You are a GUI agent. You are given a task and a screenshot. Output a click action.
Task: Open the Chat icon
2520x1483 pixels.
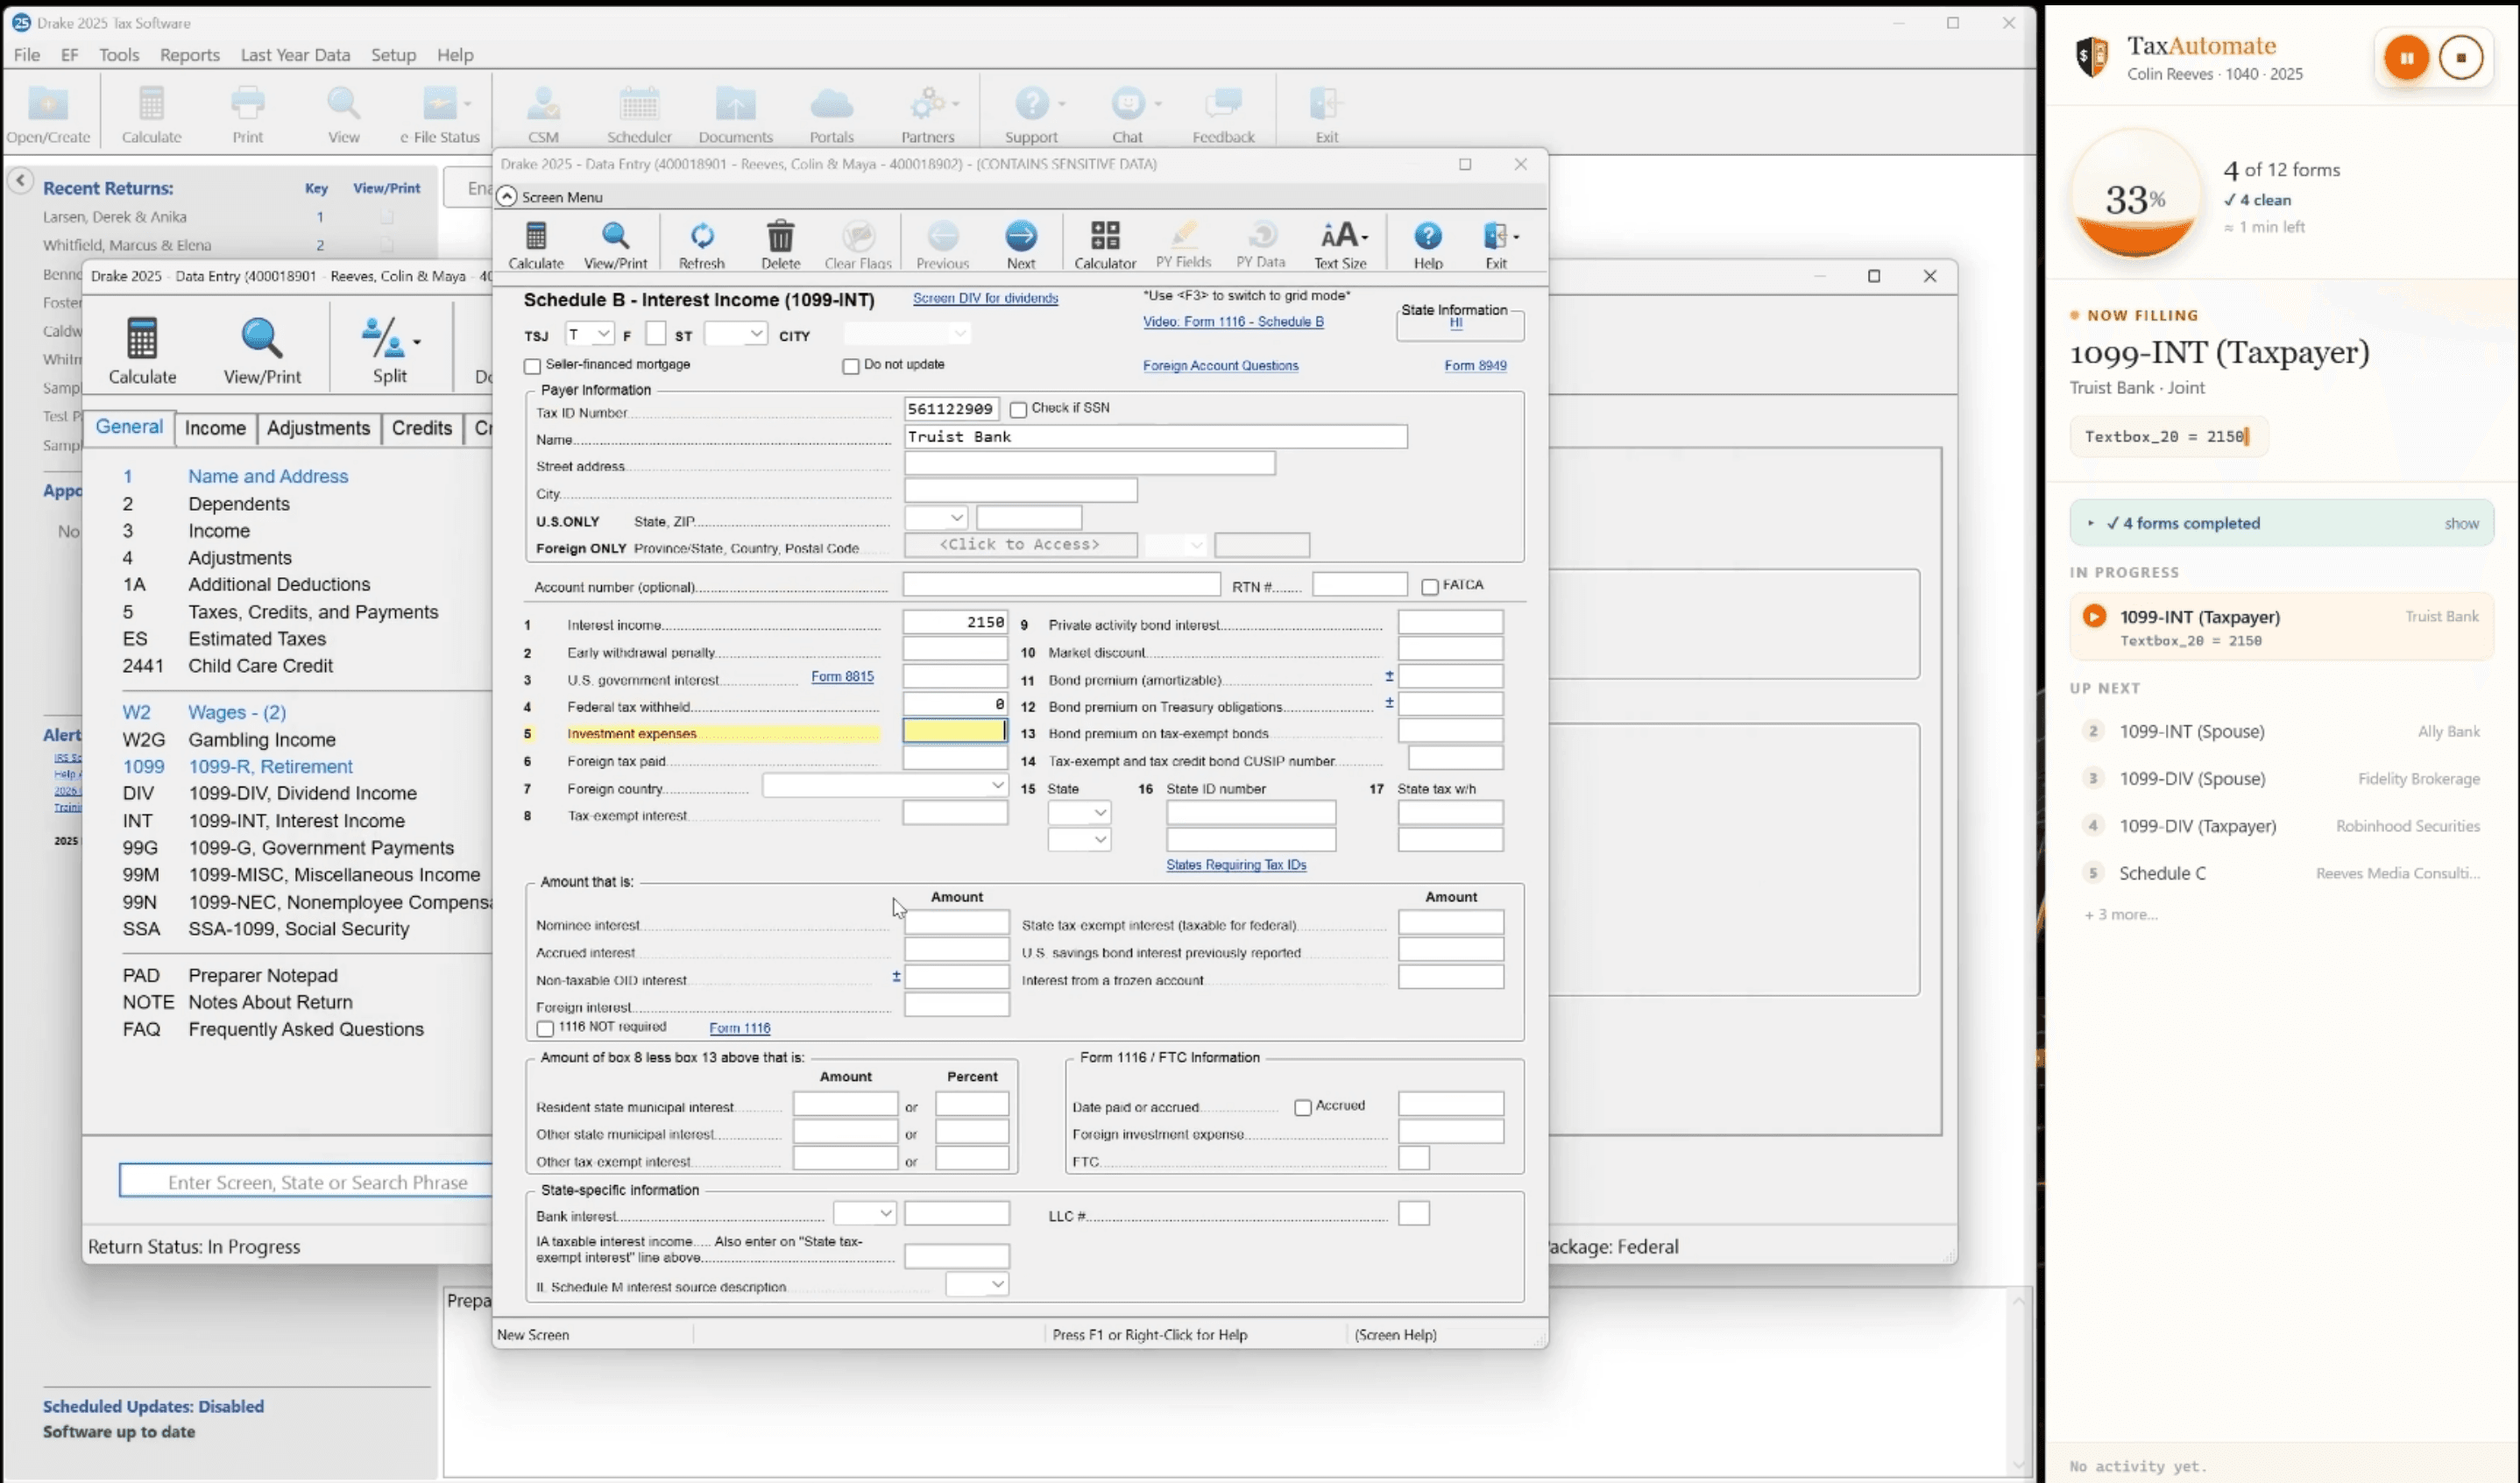pyautogui.click(x=1127, y=116)
